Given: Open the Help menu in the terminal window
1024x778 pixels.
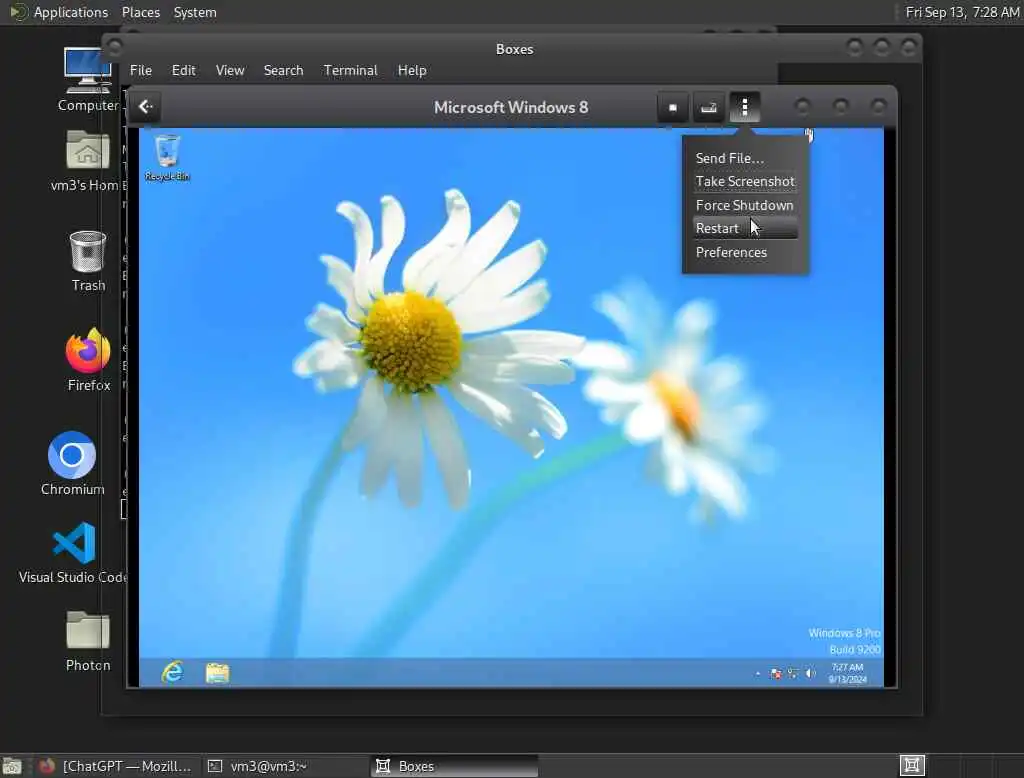Looking at the screenshot, I should click(412, 70).
